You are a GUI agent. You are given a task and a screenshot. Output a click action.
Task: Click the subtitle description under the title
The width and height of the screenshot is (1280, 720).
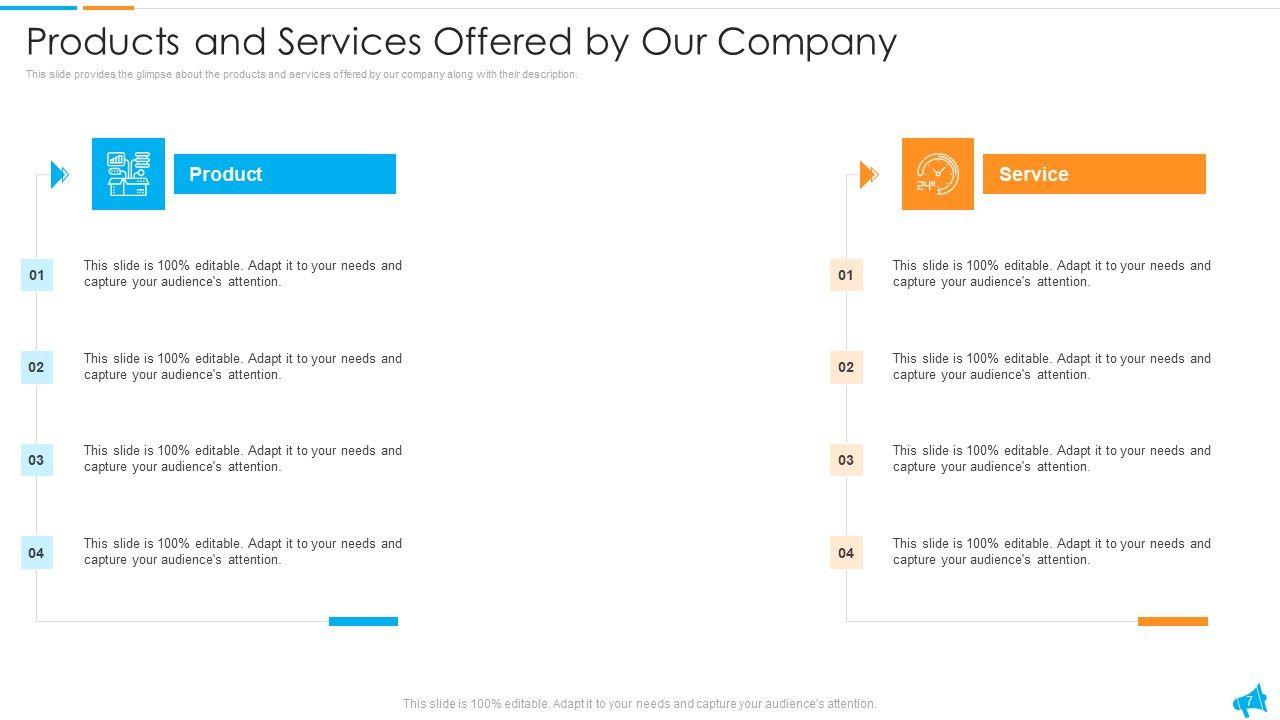tap(301, 75)
